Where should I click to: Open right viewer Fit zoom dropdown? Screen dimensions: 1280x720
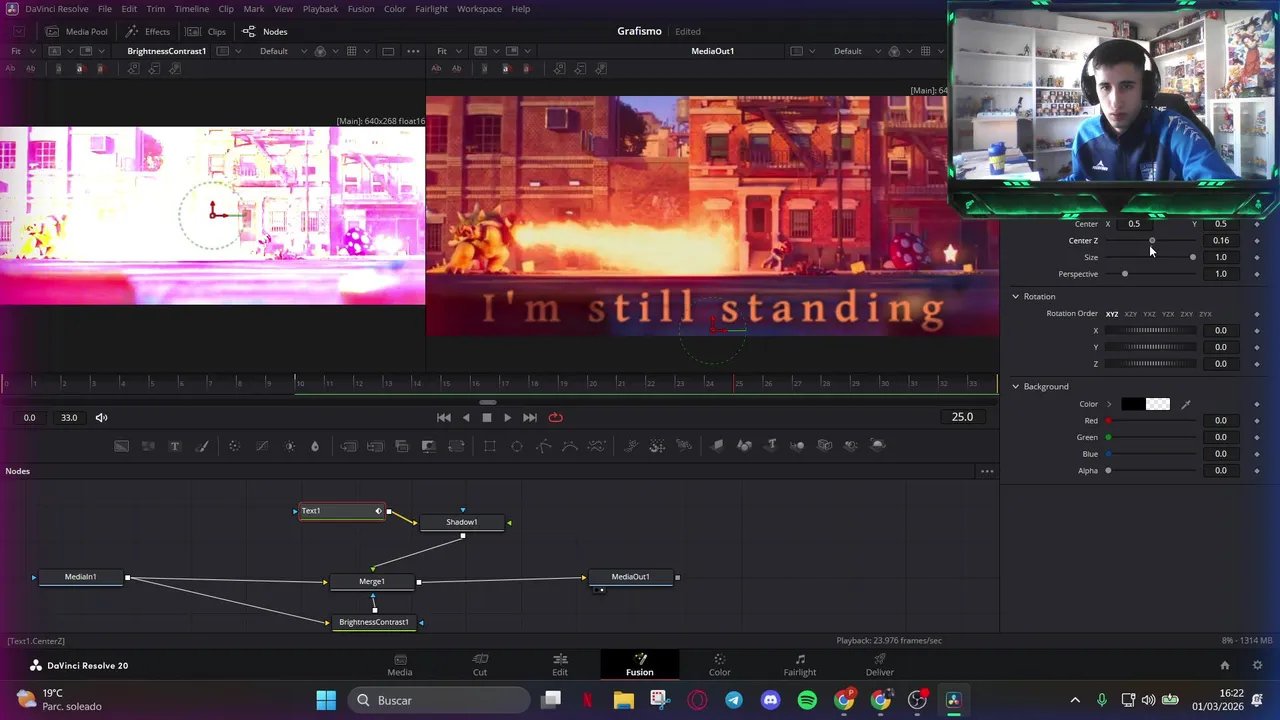click(448, 51)
